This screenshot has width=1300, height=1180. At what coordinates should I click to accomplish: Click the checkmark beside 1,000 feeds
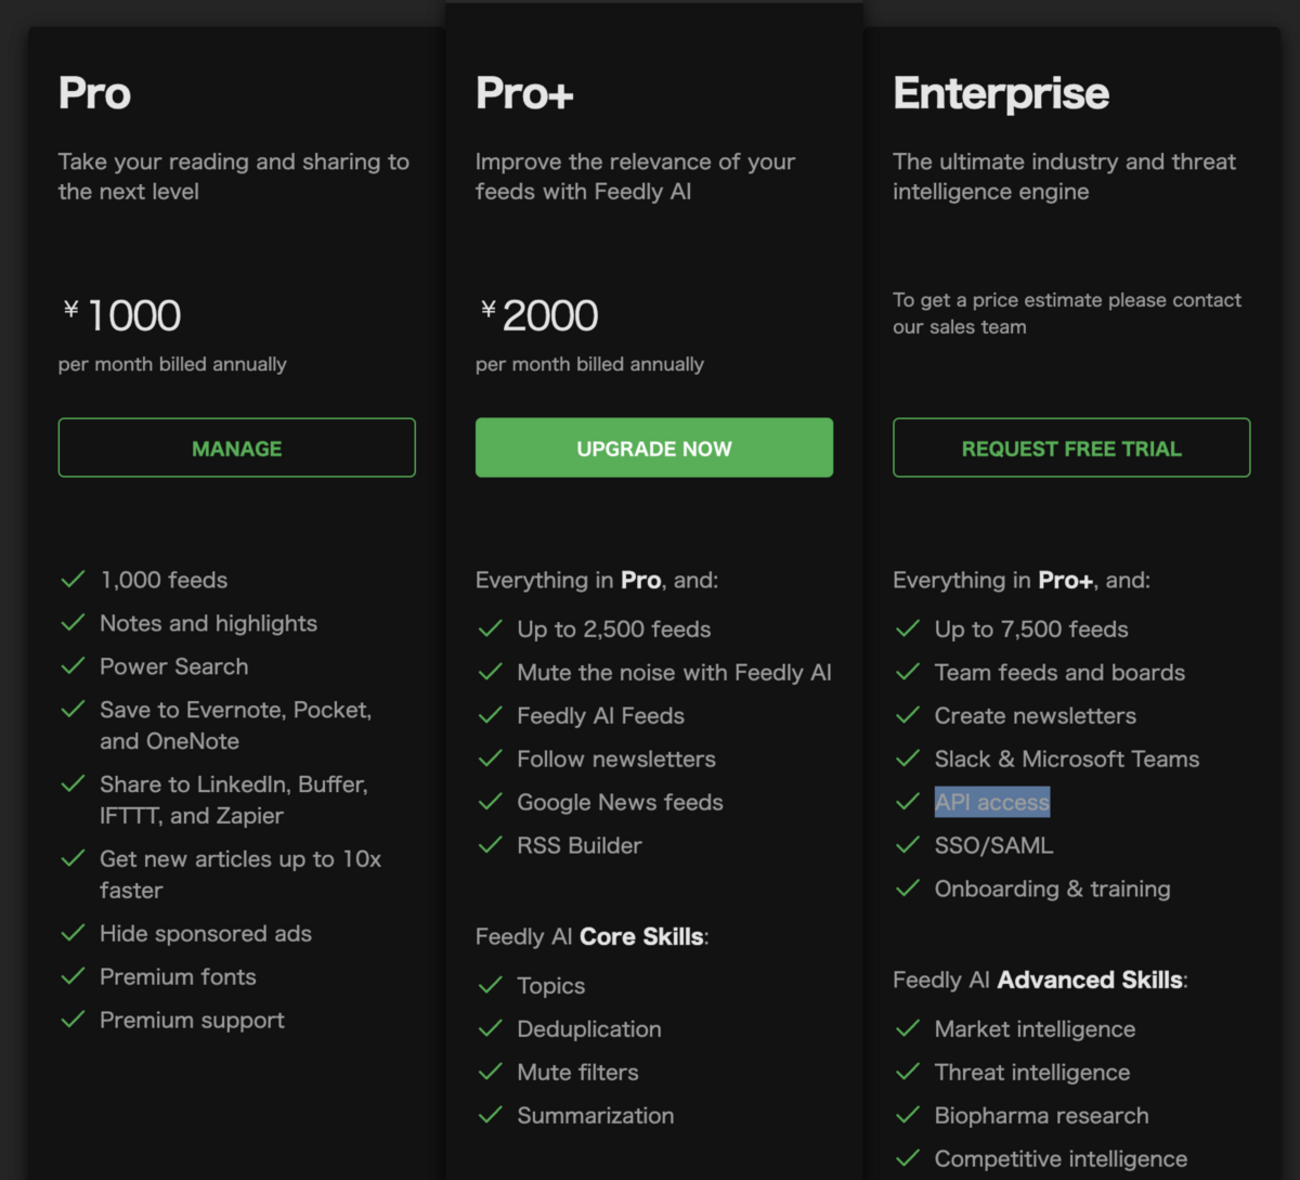(73, 580)
